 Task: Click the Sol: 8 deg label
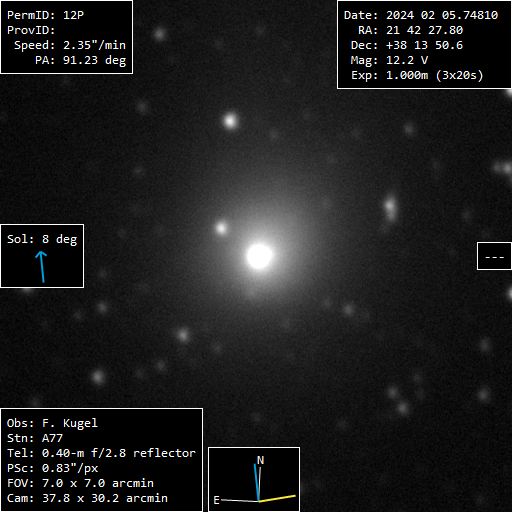[42, 239]
